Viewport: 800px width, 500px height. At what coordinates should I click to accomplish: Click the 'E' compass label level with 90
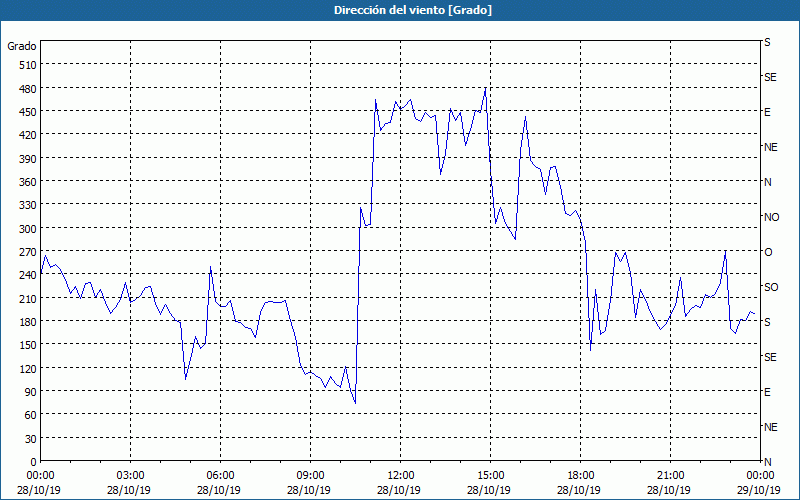[x=767, y=392]
